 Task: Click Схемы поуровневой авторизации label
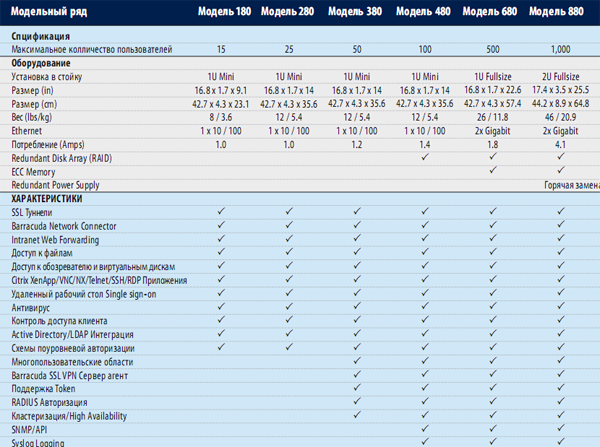(73, 348)
